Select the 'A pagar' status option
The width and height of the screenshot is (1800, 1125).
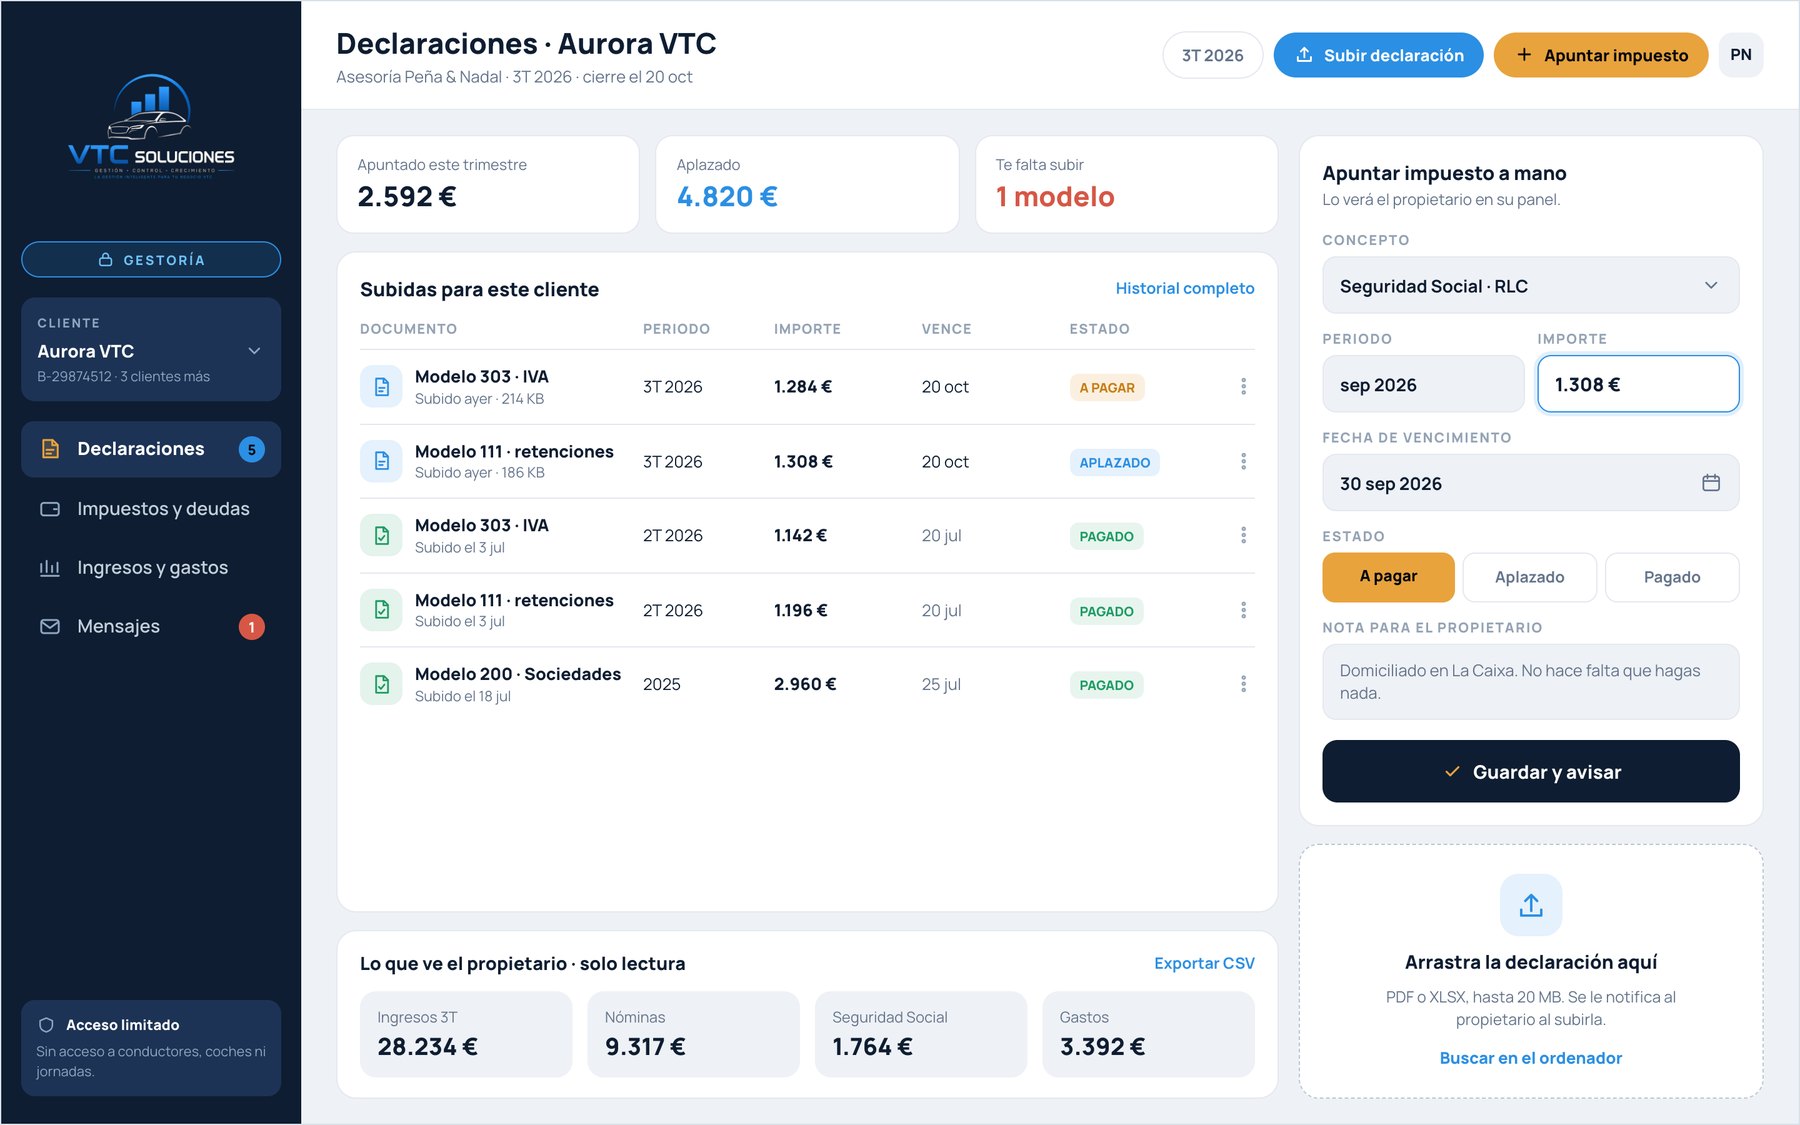point(1388,577)
